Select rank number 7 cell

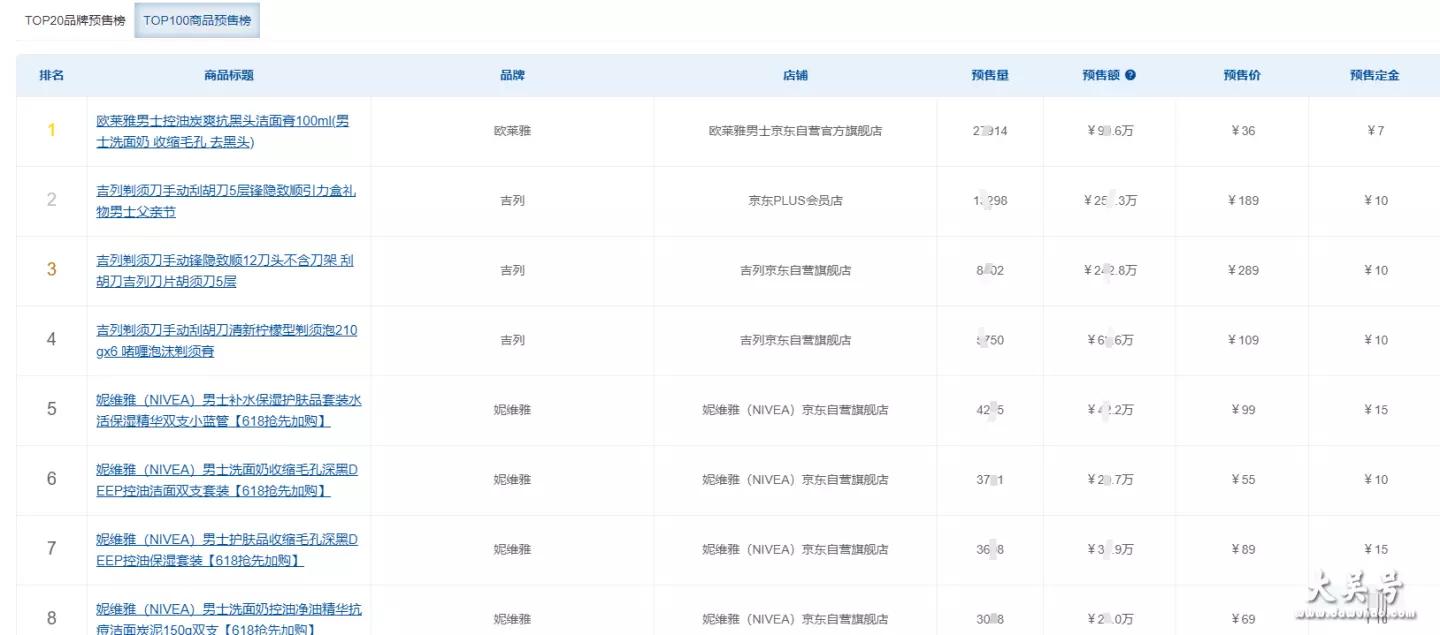pyautogui.click(x=52, y=549)
